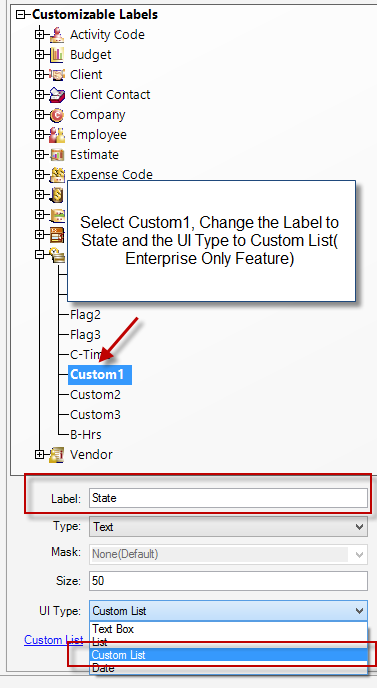Select the Custom3 tree item
This screenshot has height=688, width=377.
coord(95,415)
